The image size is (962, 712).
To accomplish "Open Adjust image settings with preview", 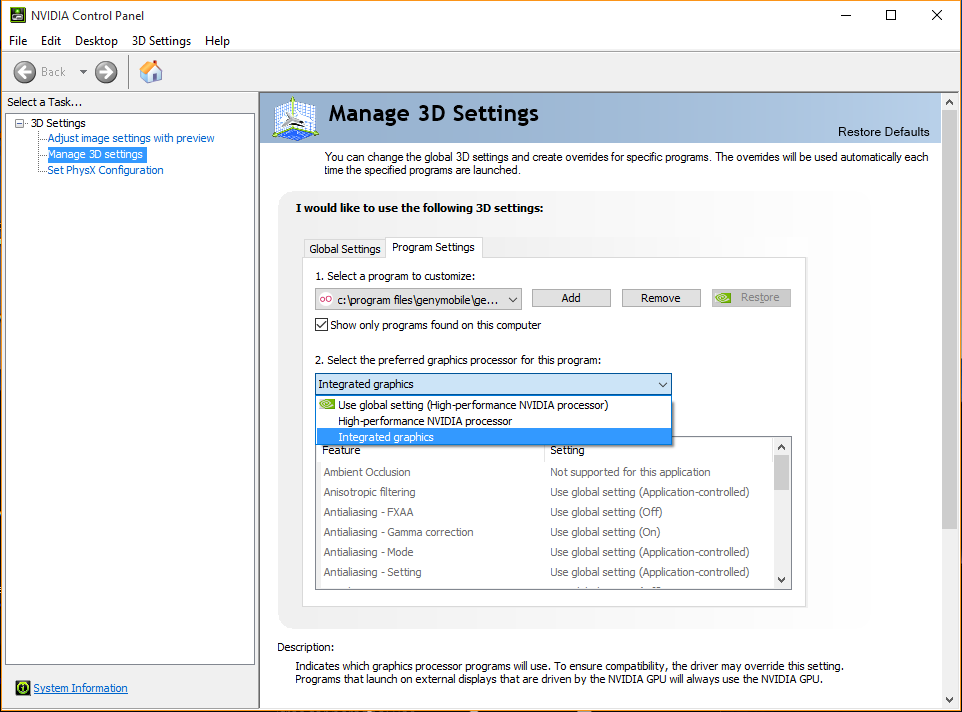I will pos(131,138).
